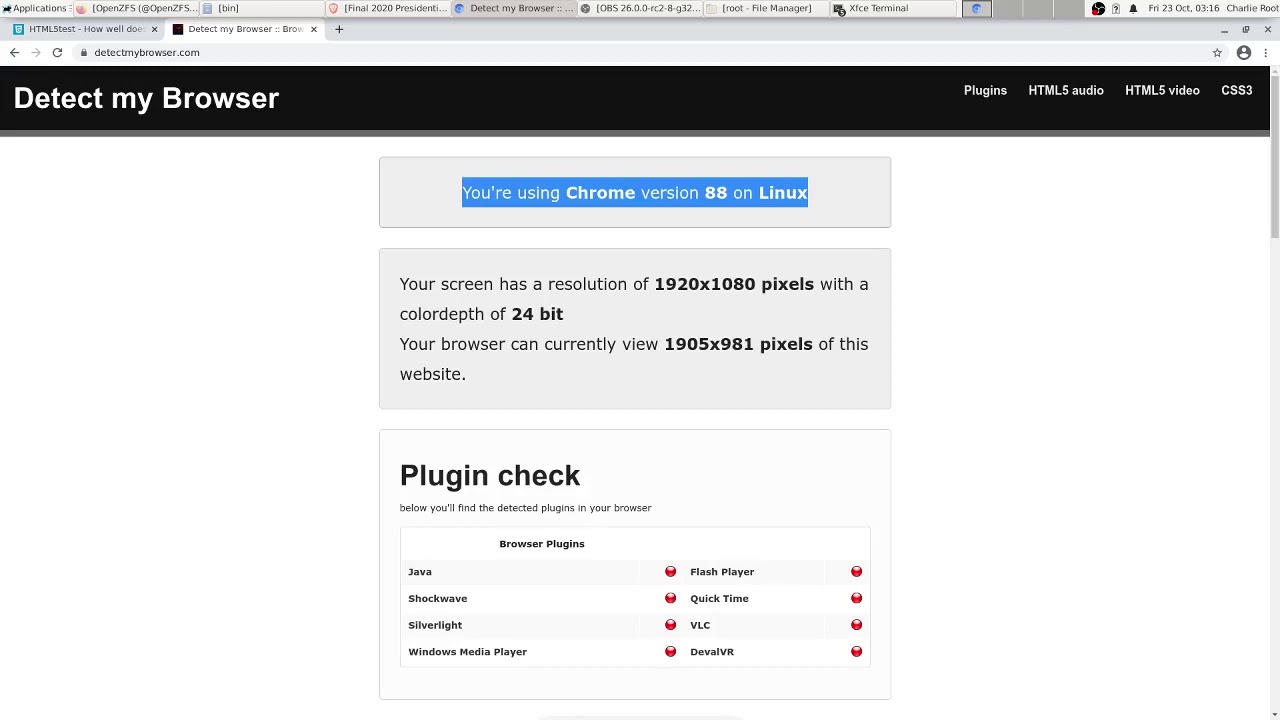Open the Plugins section link
The width and height of the screenshot is (1280, 720).
coord(985,90)
